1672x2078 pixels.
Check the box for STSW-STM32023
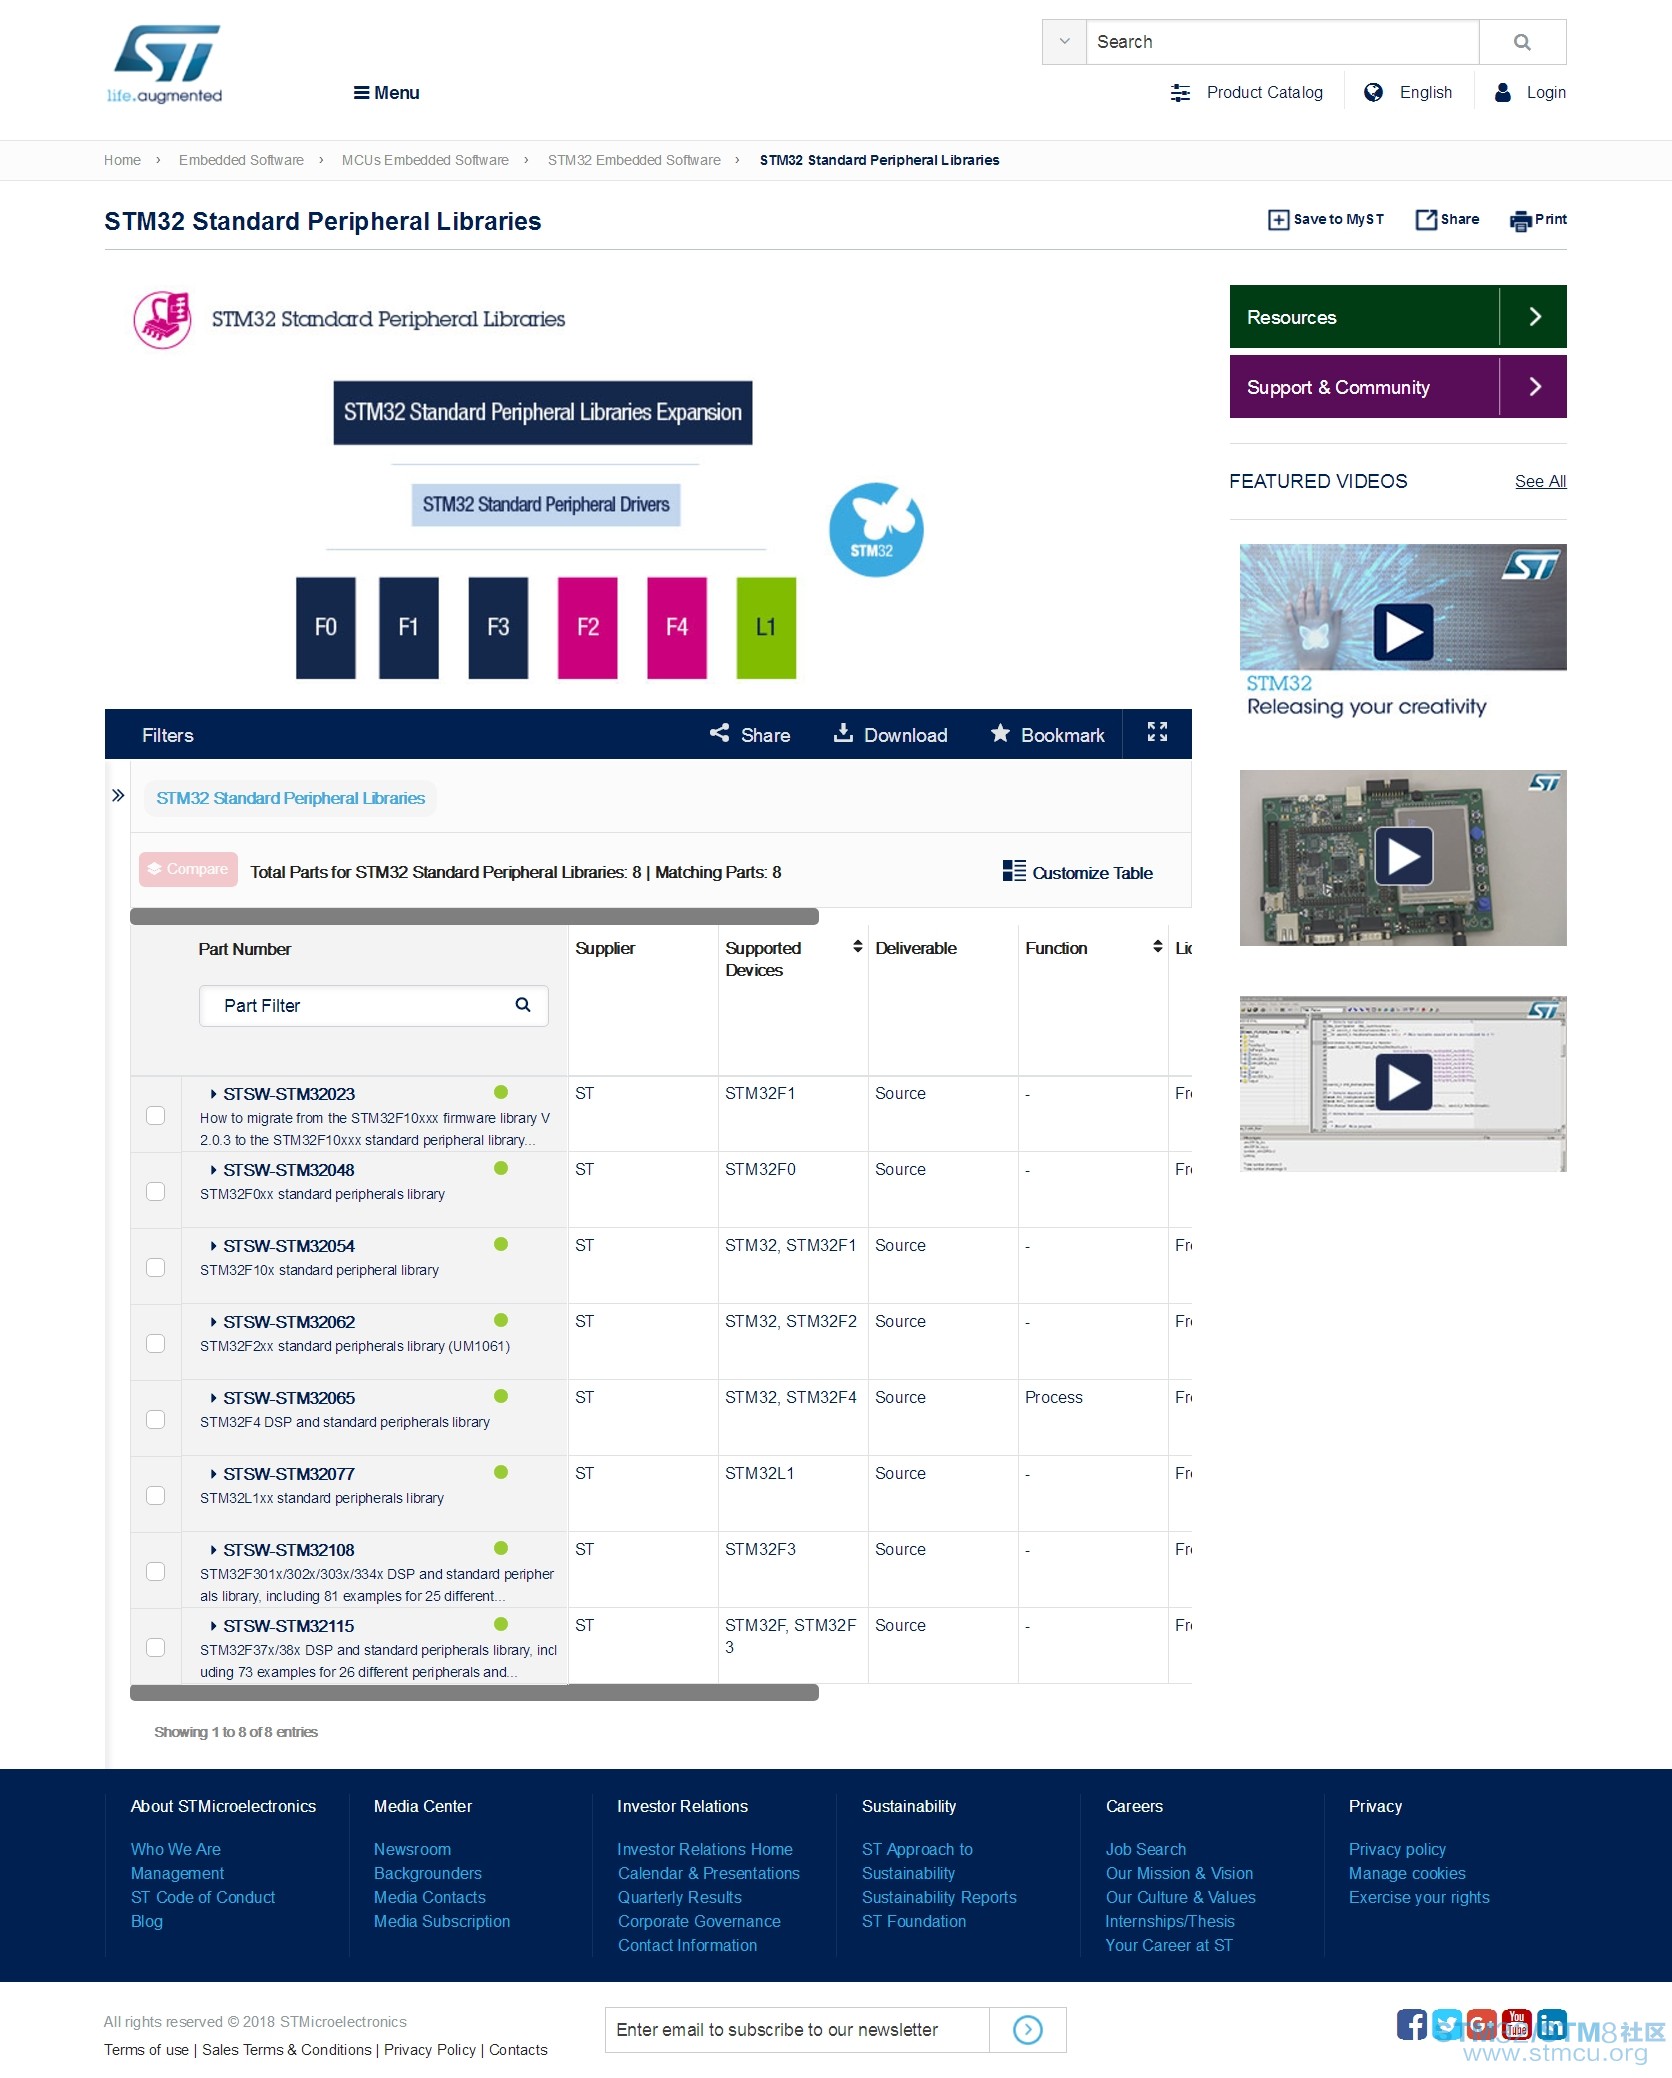[156, 1115]
